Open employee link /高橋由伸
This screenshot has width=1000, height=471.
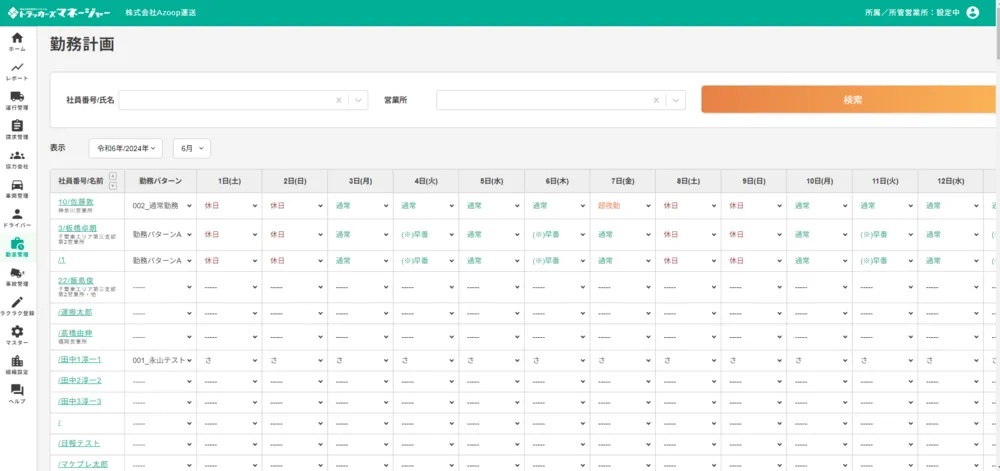[x=75, y=333]
